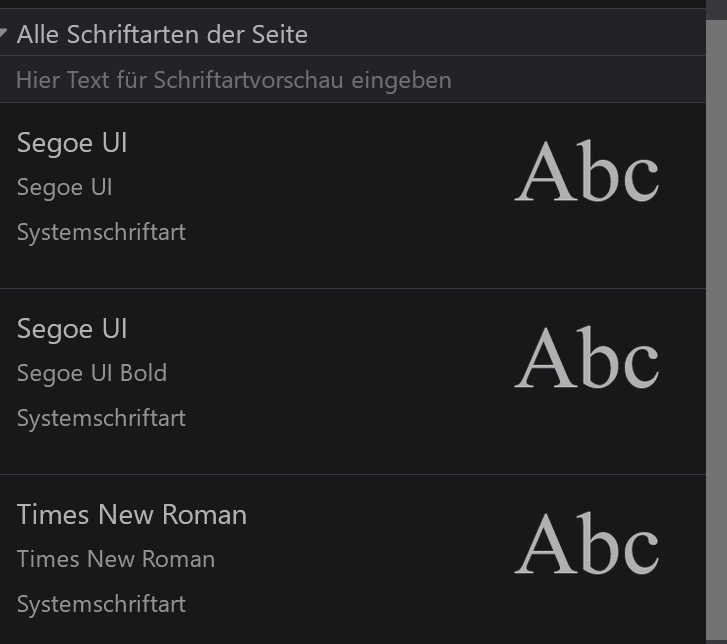Click Abc preview of the first Segoe UI font
The image size is (727, 644).
tap(587, 174)
